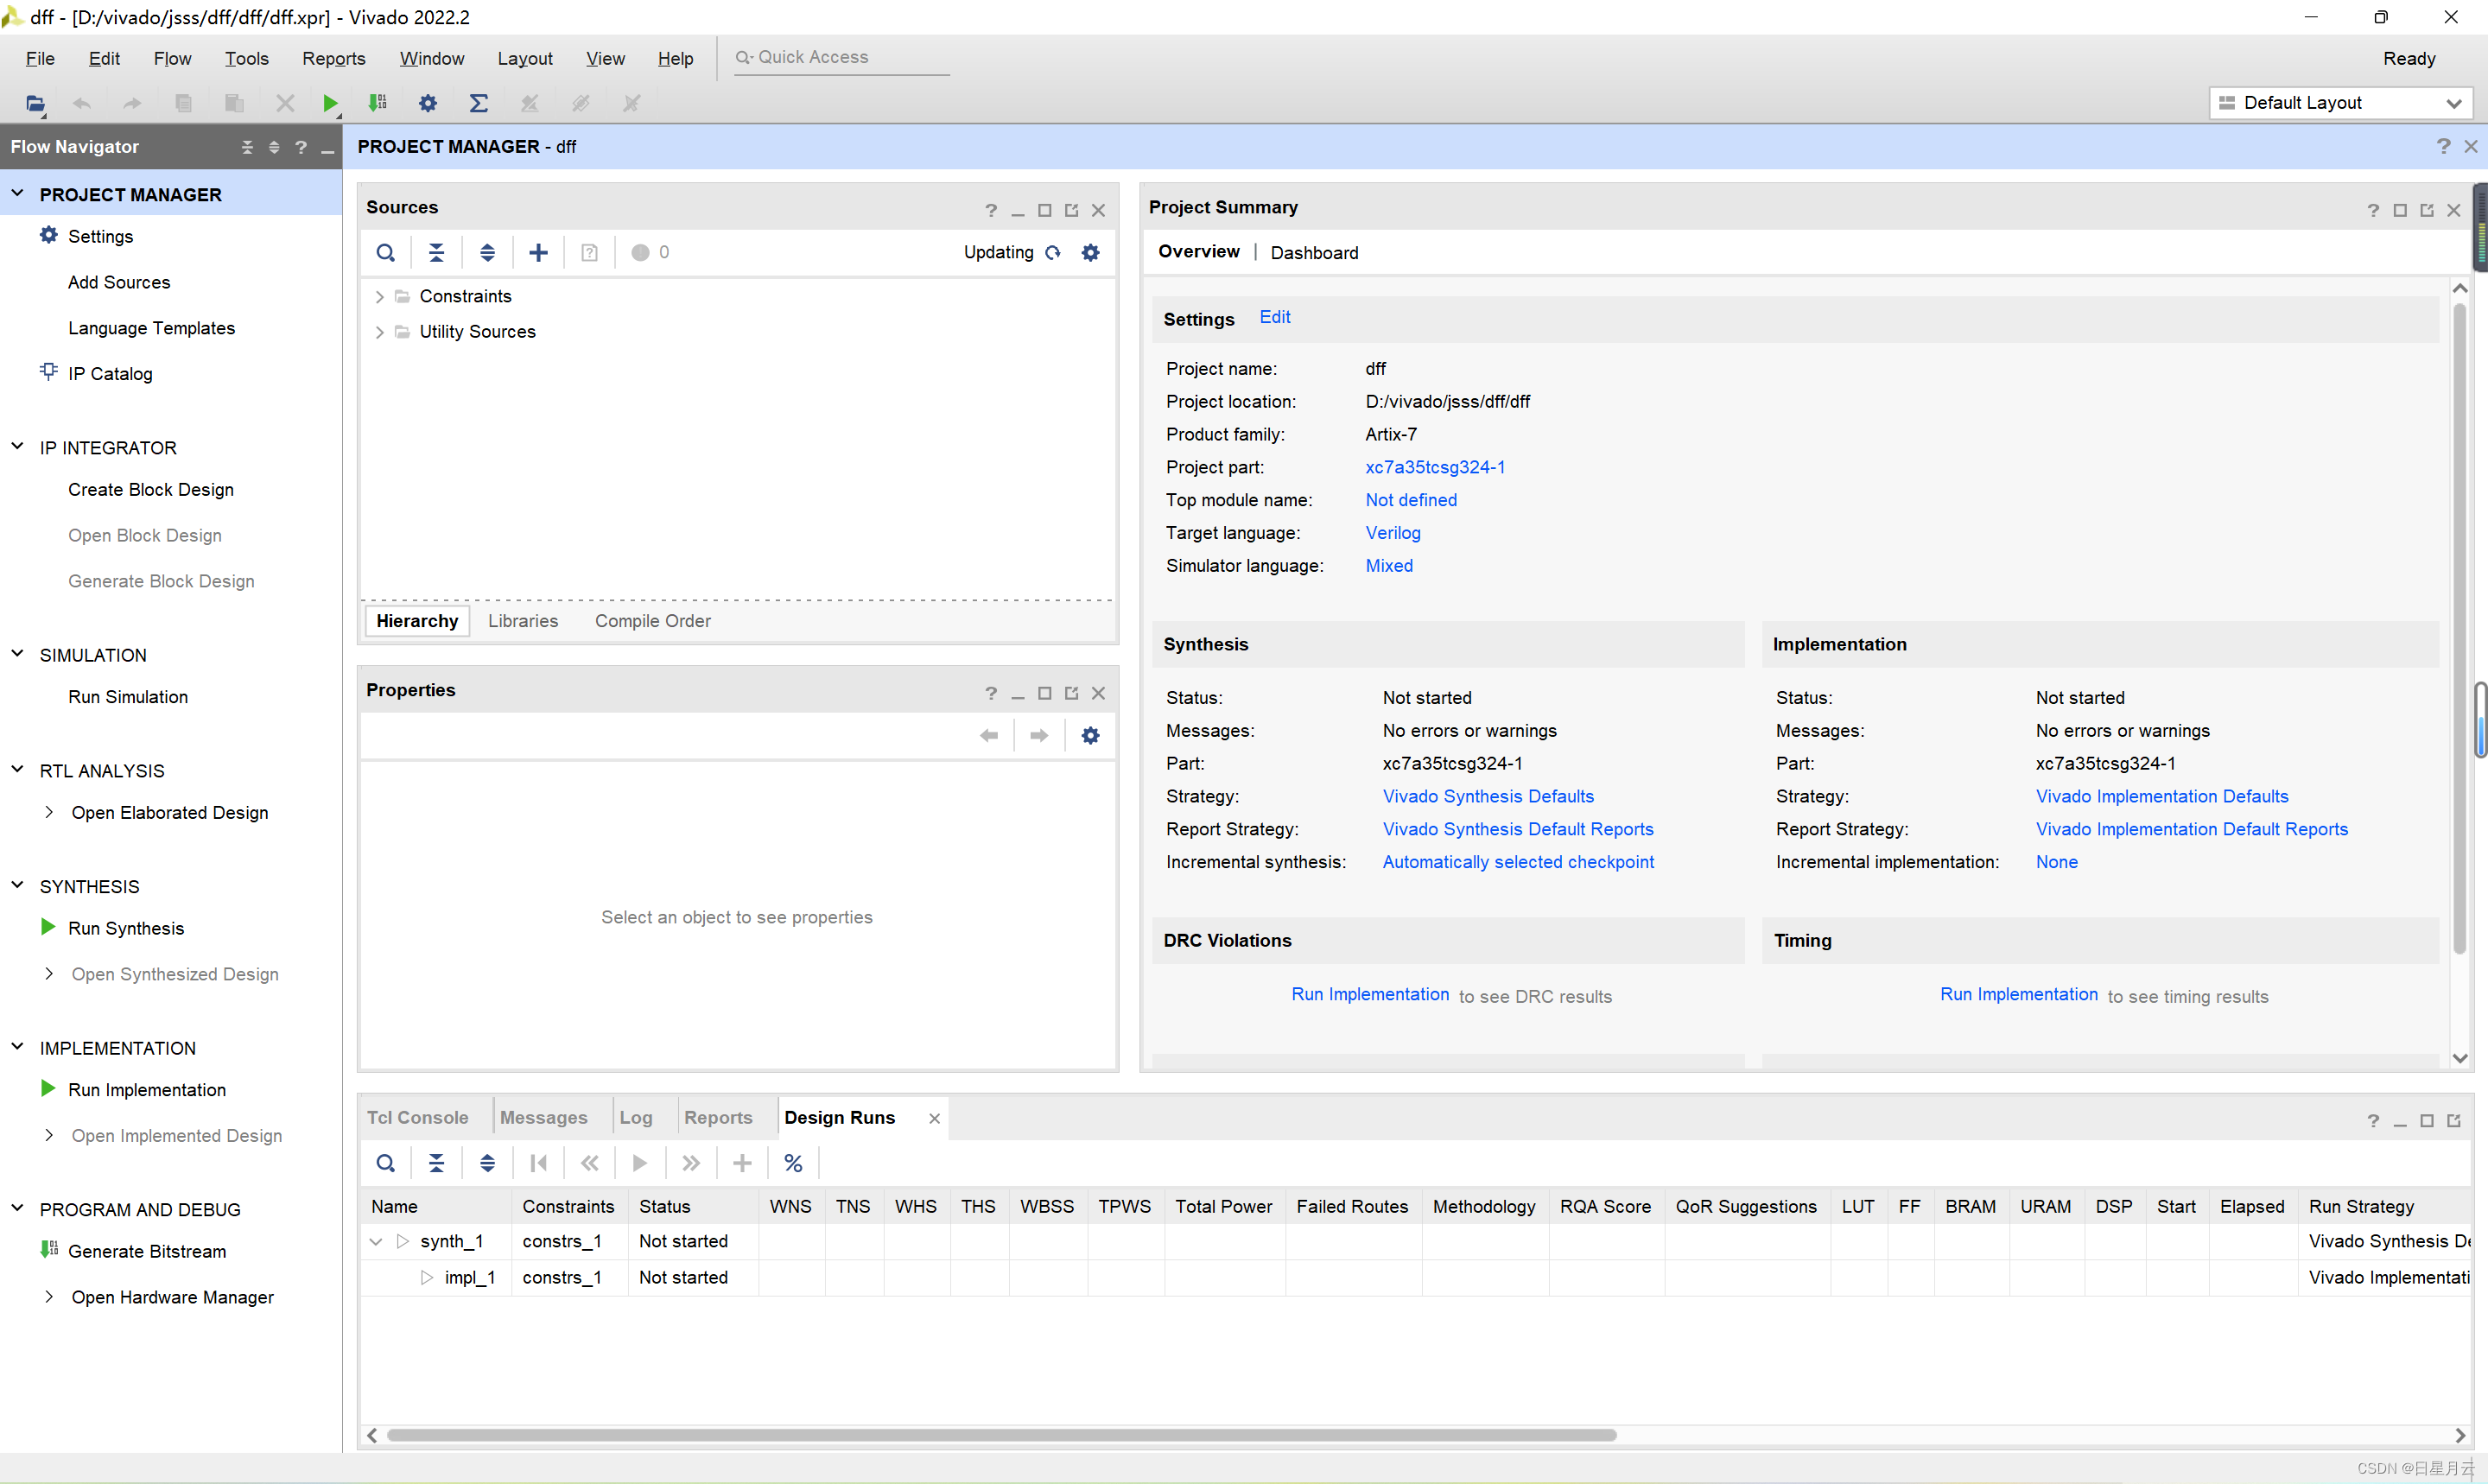2488x1484 pixels.
Task: Click the Vivado Synthesis Defaults strategy link
Action: 1487,796
